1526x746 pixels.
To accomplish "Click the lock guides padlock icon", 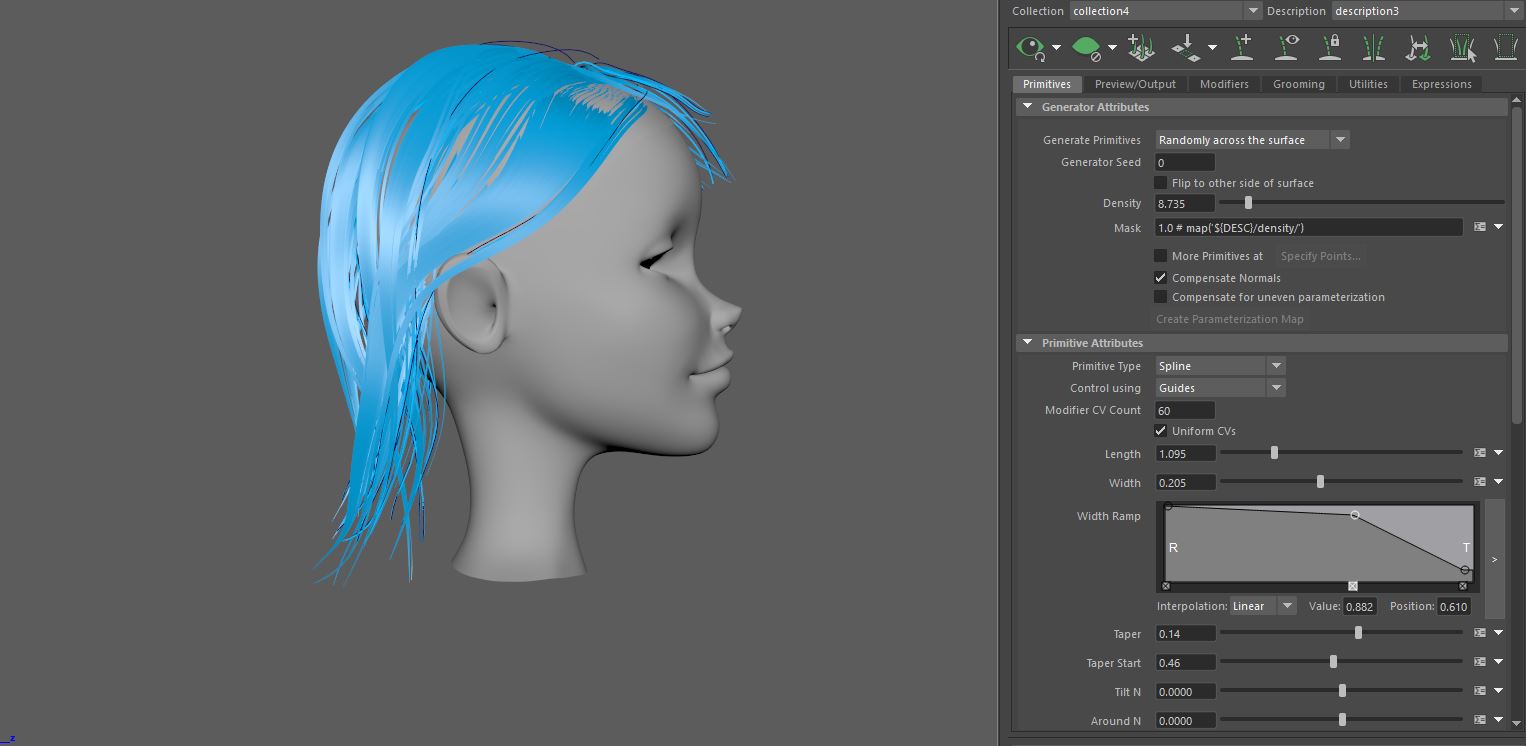I will 1331,47.
